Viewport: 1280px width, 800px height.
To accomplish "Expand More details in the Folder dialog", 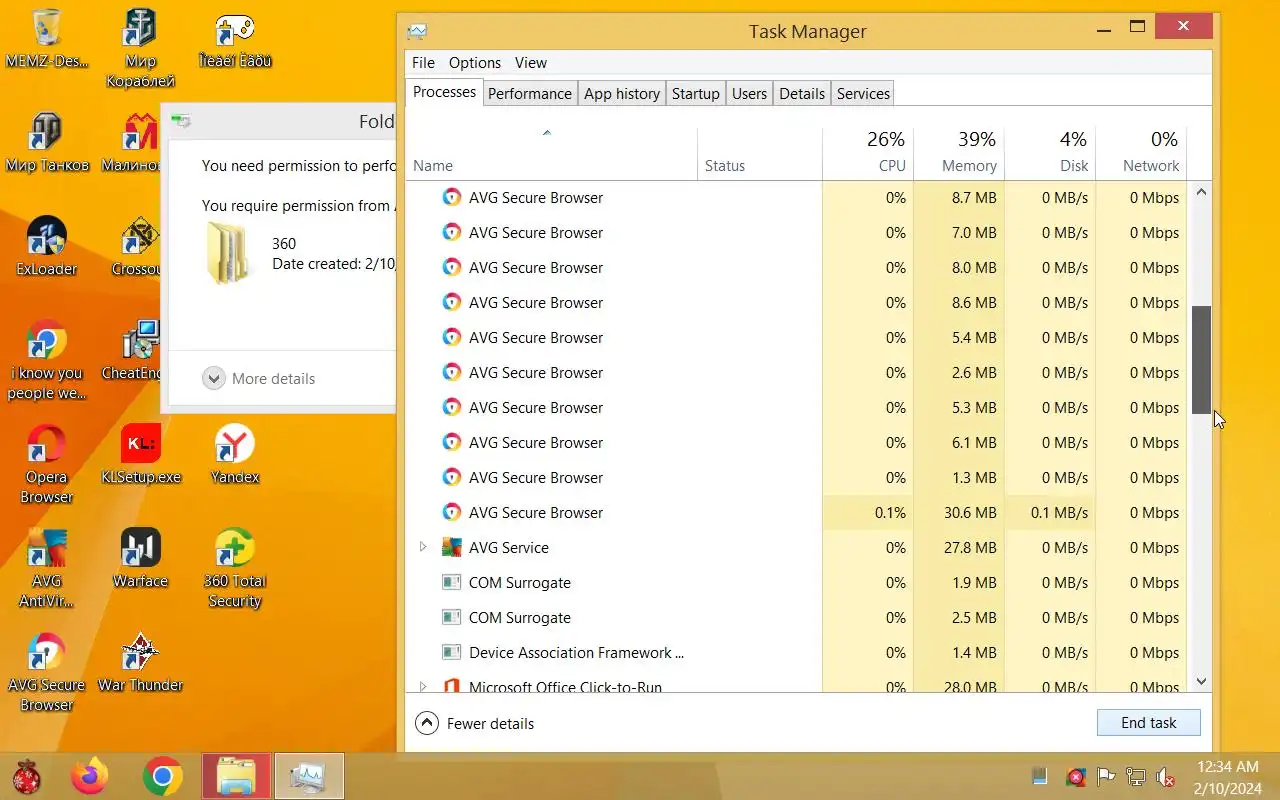I will coord(259,378).
